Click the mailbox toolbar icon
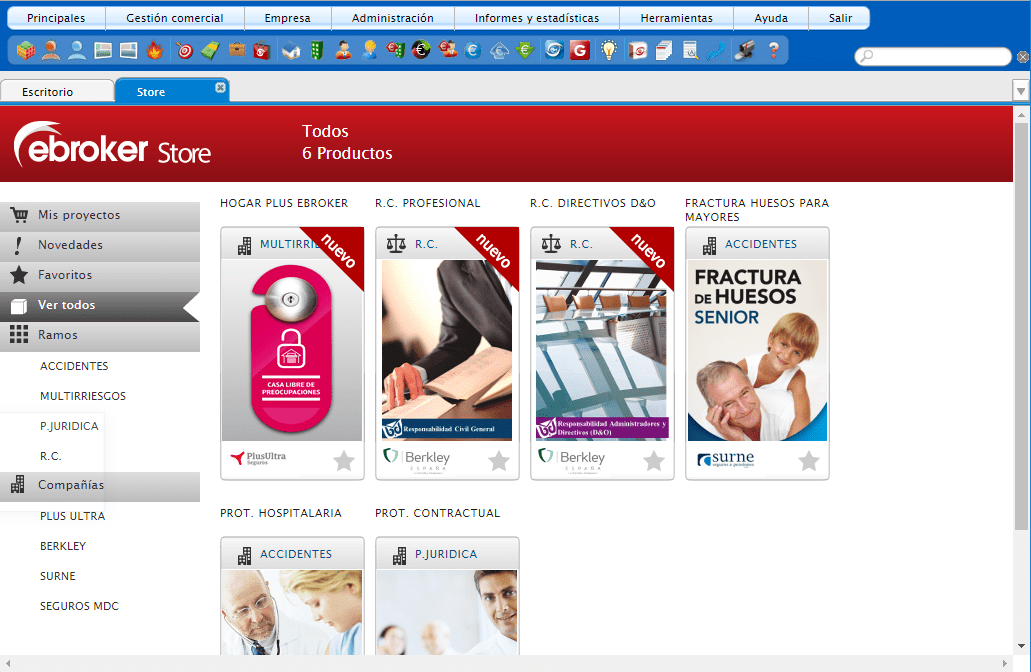Image resolution: width=1031 pixels, height=672 pixels. click(744, 51)
